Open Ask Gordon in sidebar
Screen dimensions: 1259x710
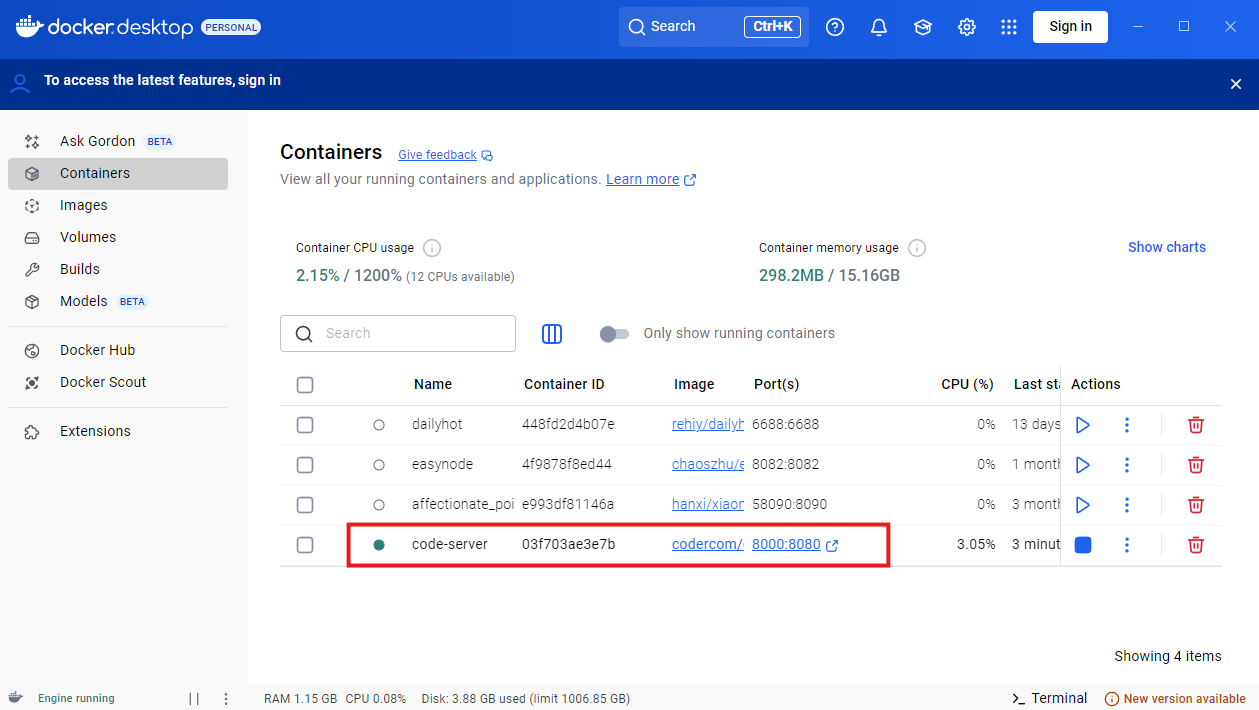click(x=118, y=142)
